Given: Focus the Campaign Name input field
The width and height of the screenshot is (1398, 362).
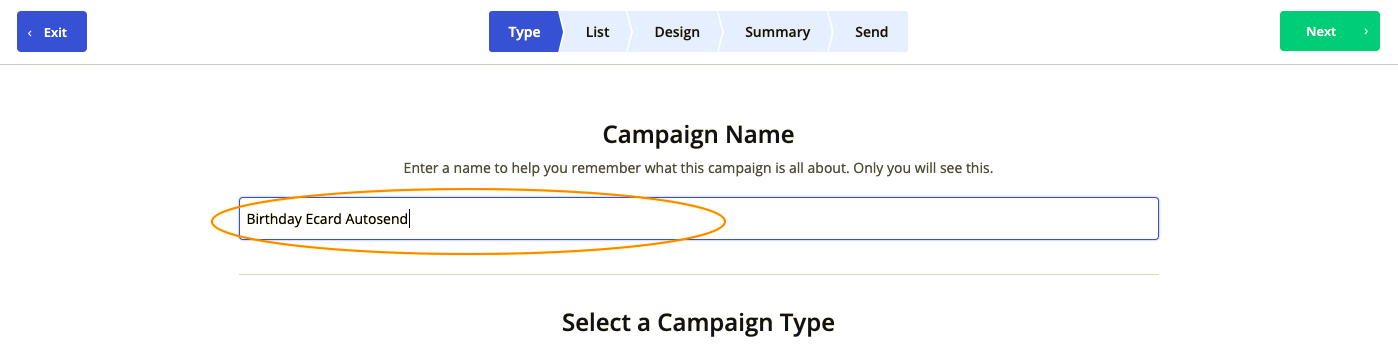Looking at the screenshot, I should tap(698, 218).
